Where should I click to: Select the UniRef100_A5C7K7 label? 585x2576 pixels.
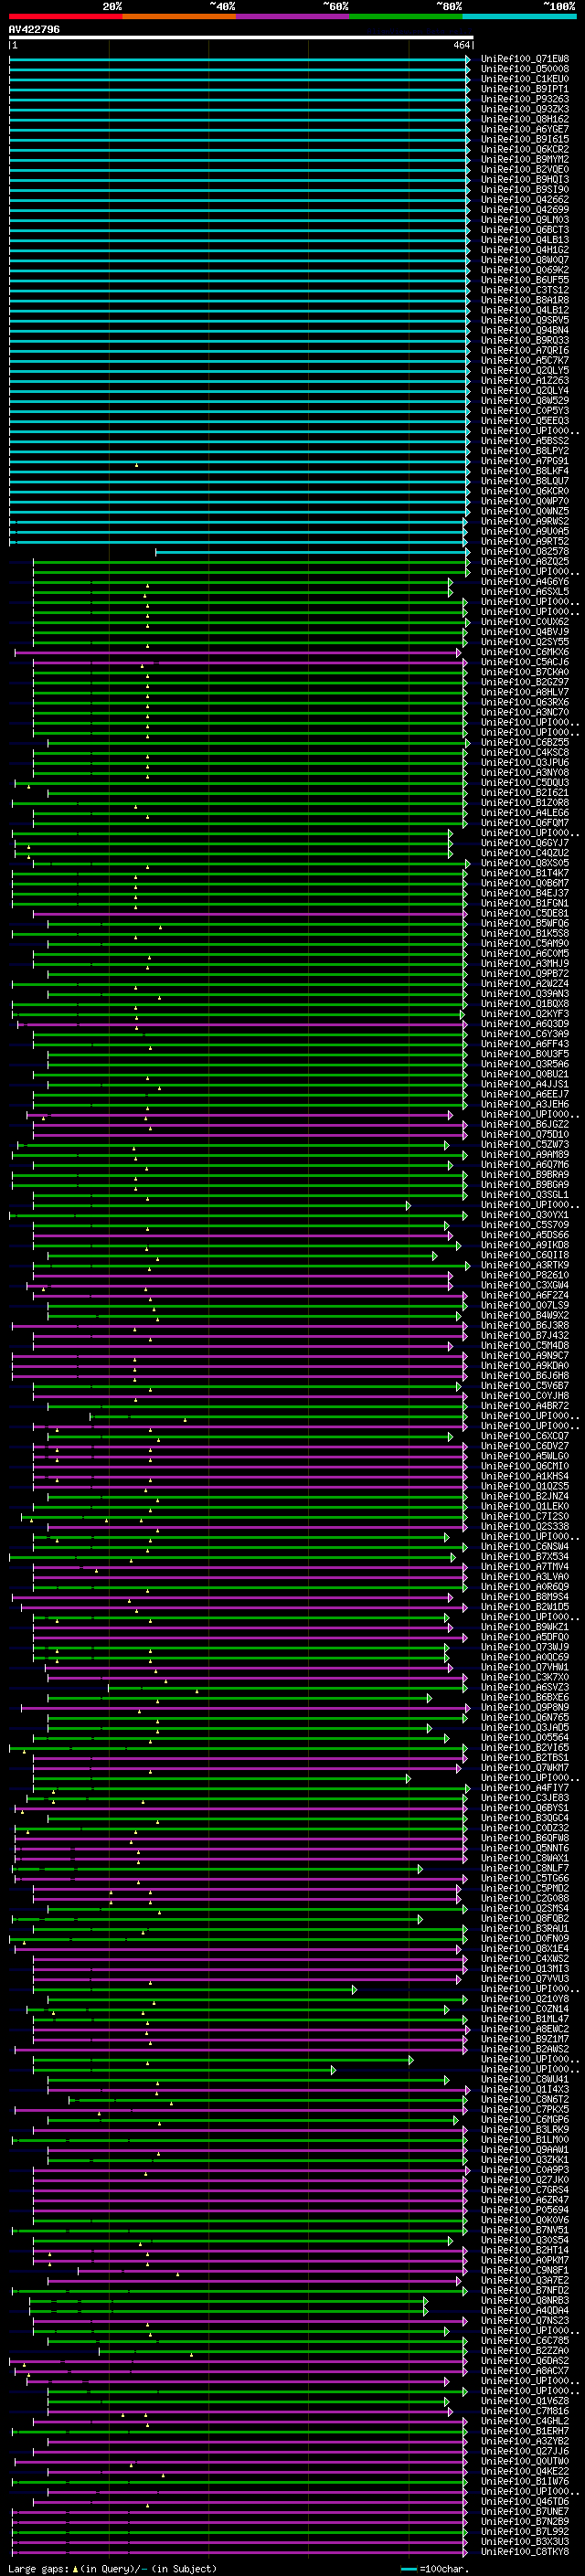point(525,360)
